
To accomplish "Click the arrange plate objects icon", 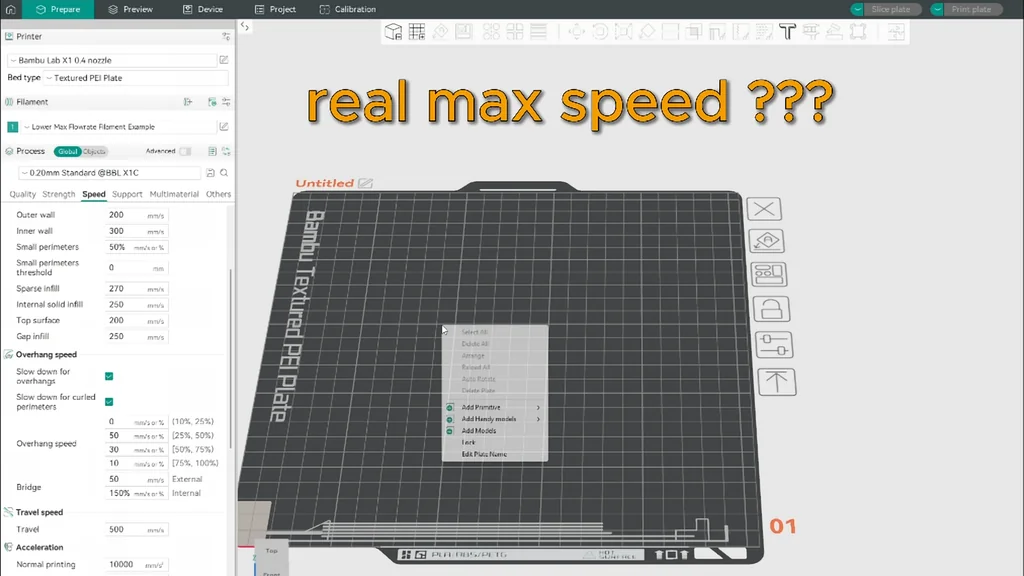I will (x=769, y=274).
